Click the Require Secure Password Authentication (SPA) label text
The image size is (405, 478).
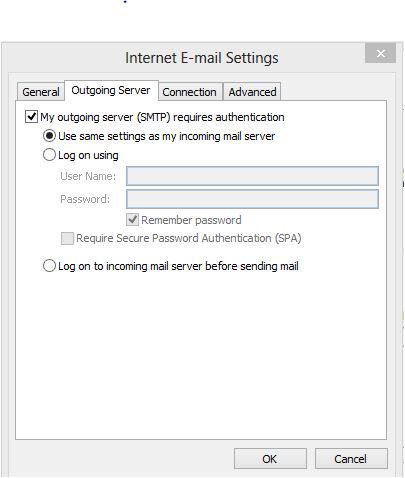[189, 238]
